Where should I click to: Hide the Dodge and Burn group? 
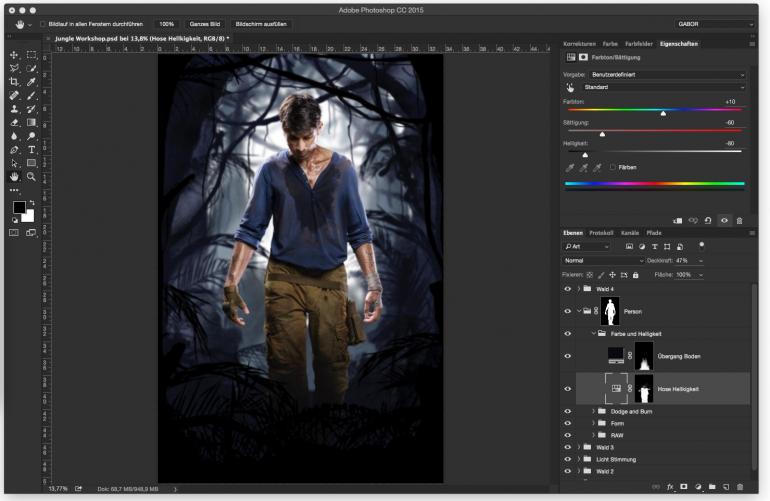click(568, 412)
